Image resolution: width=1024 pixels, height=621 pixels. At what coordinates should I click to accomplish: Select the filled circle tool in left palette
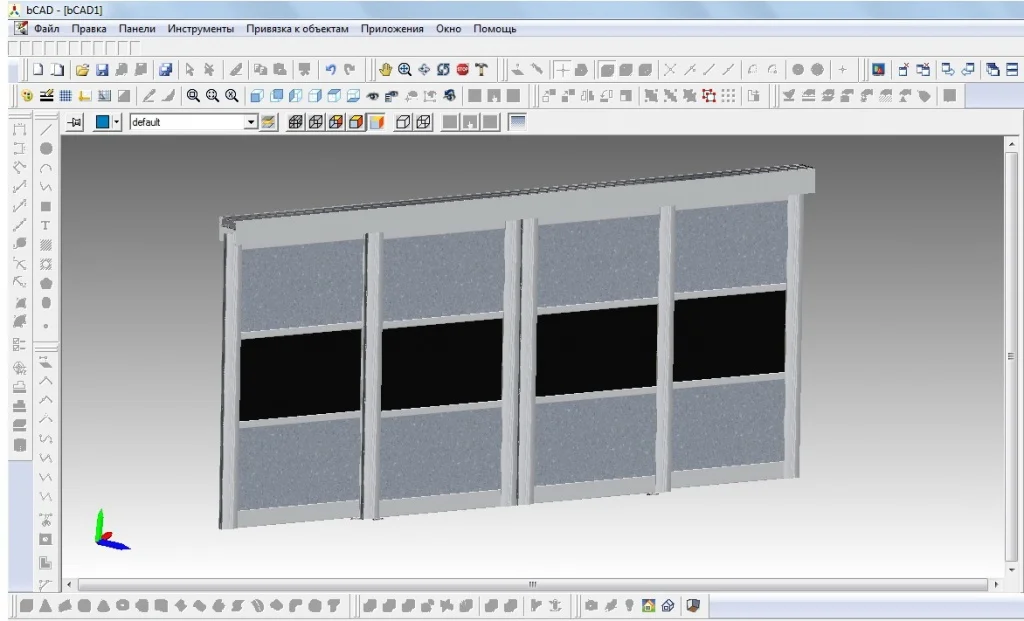pos(46,148)
